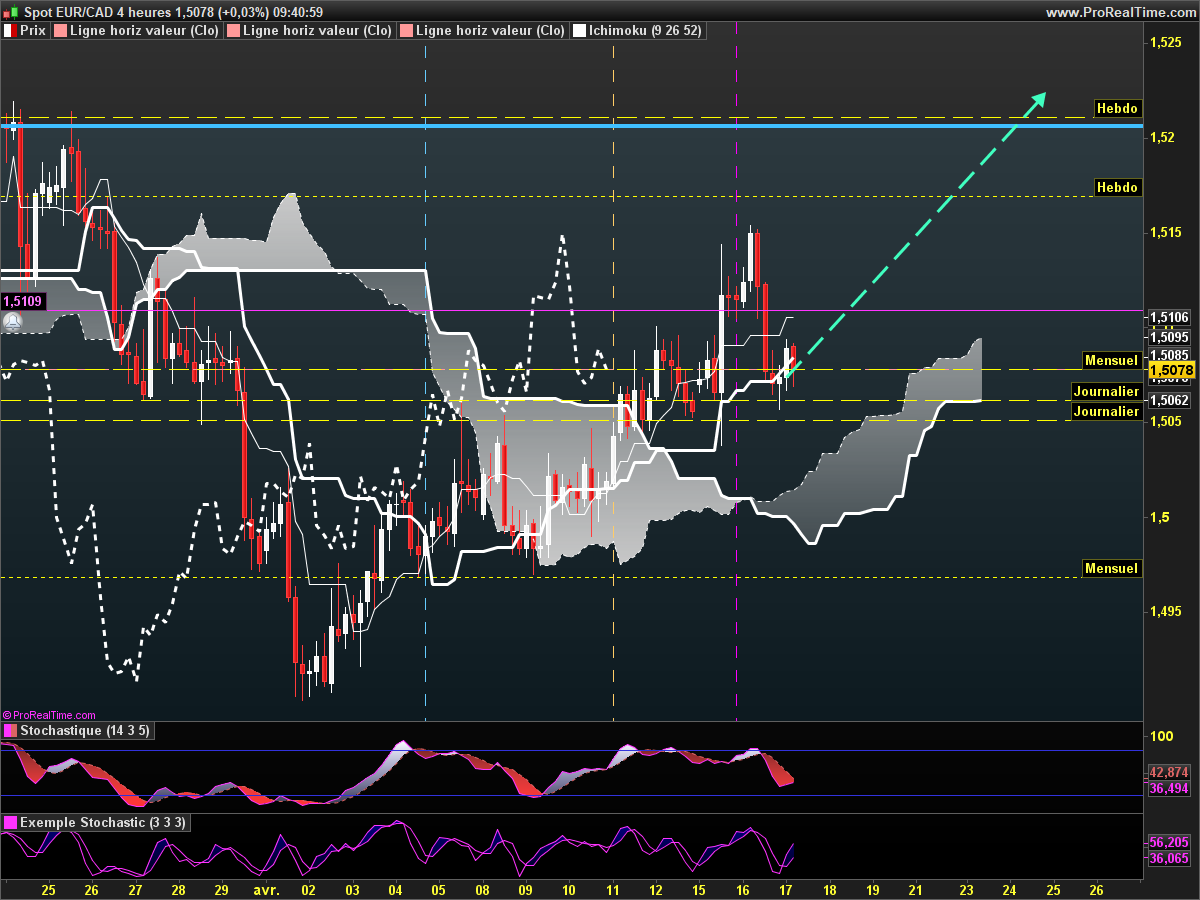Click the 1,5062 price tag

(x=1168, y=400)
